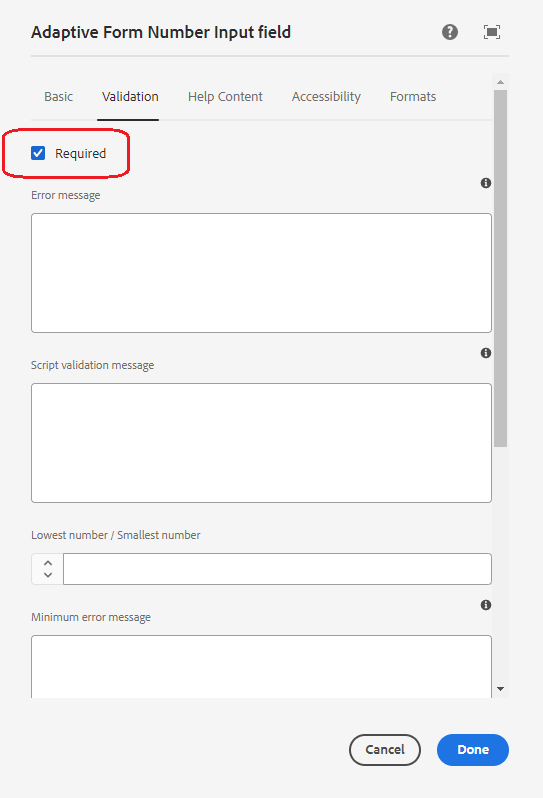Toggle fullscreen dialog icon

(492, 32)
